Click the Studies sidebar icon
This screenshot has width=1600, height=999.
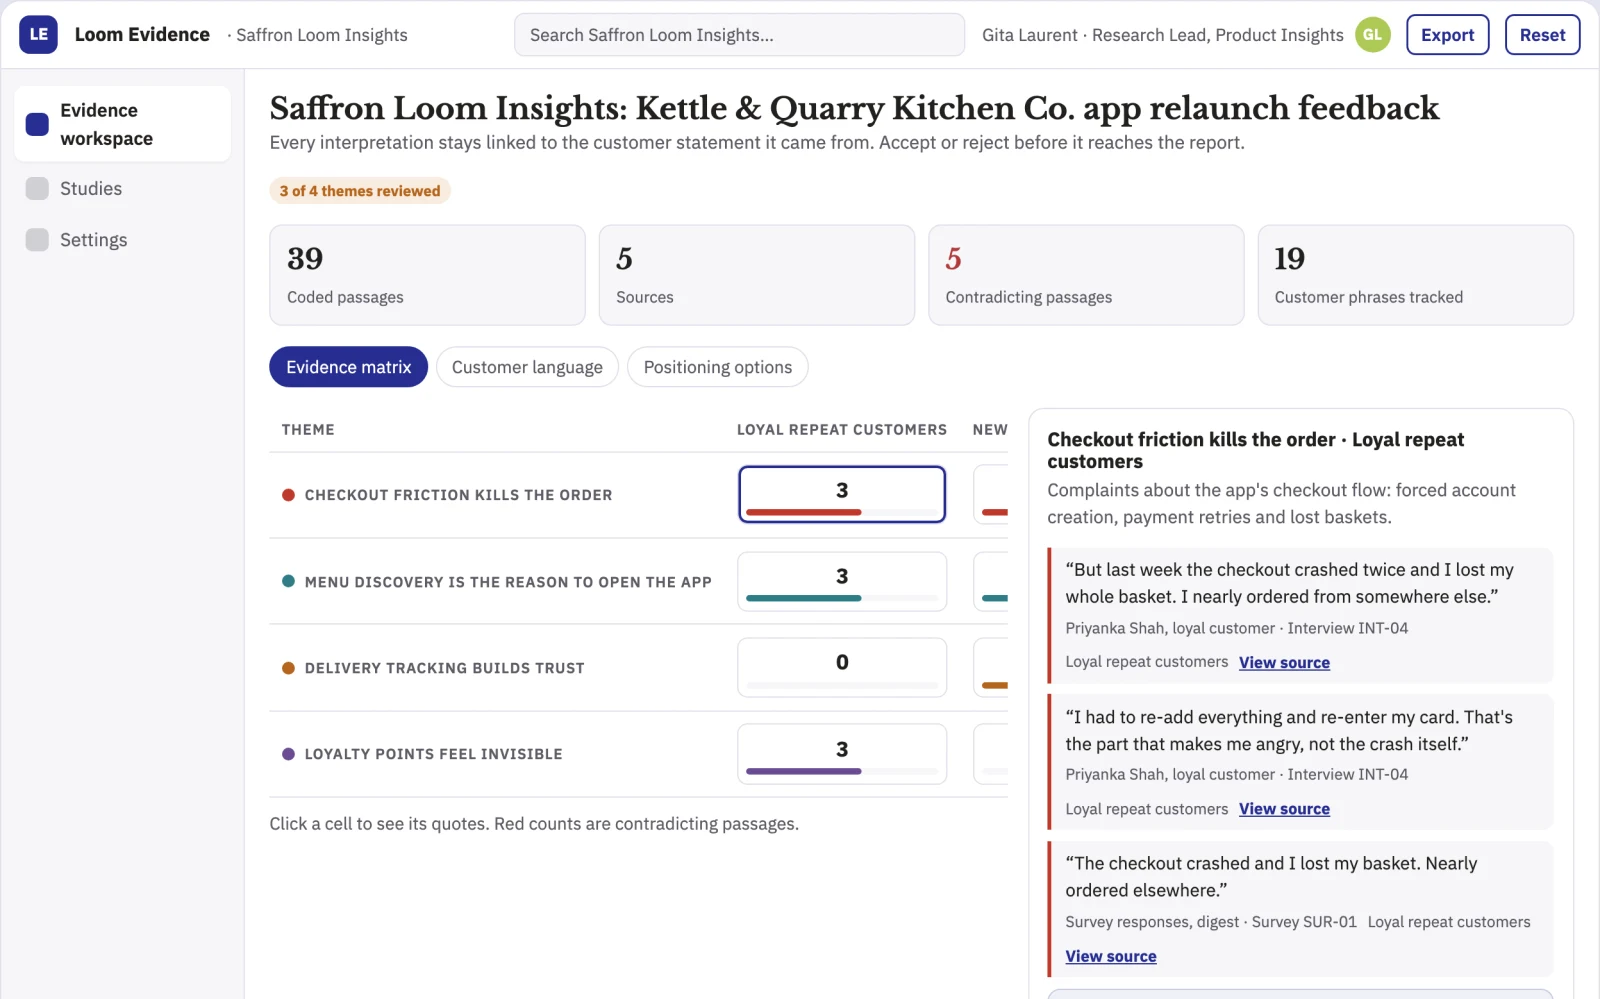(37, 188)
